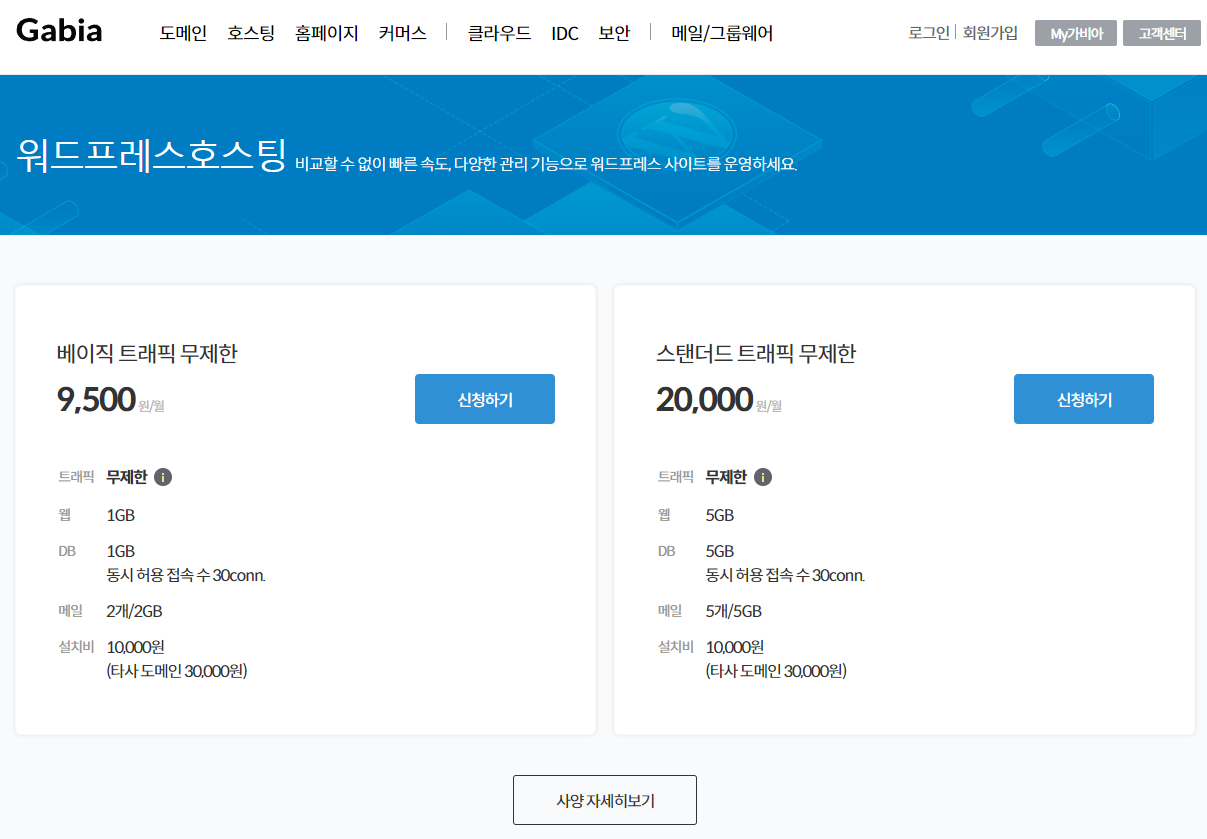Open the 보안 menu
The width and height of the screenshot is (1207, 839).
pos(613,32)
